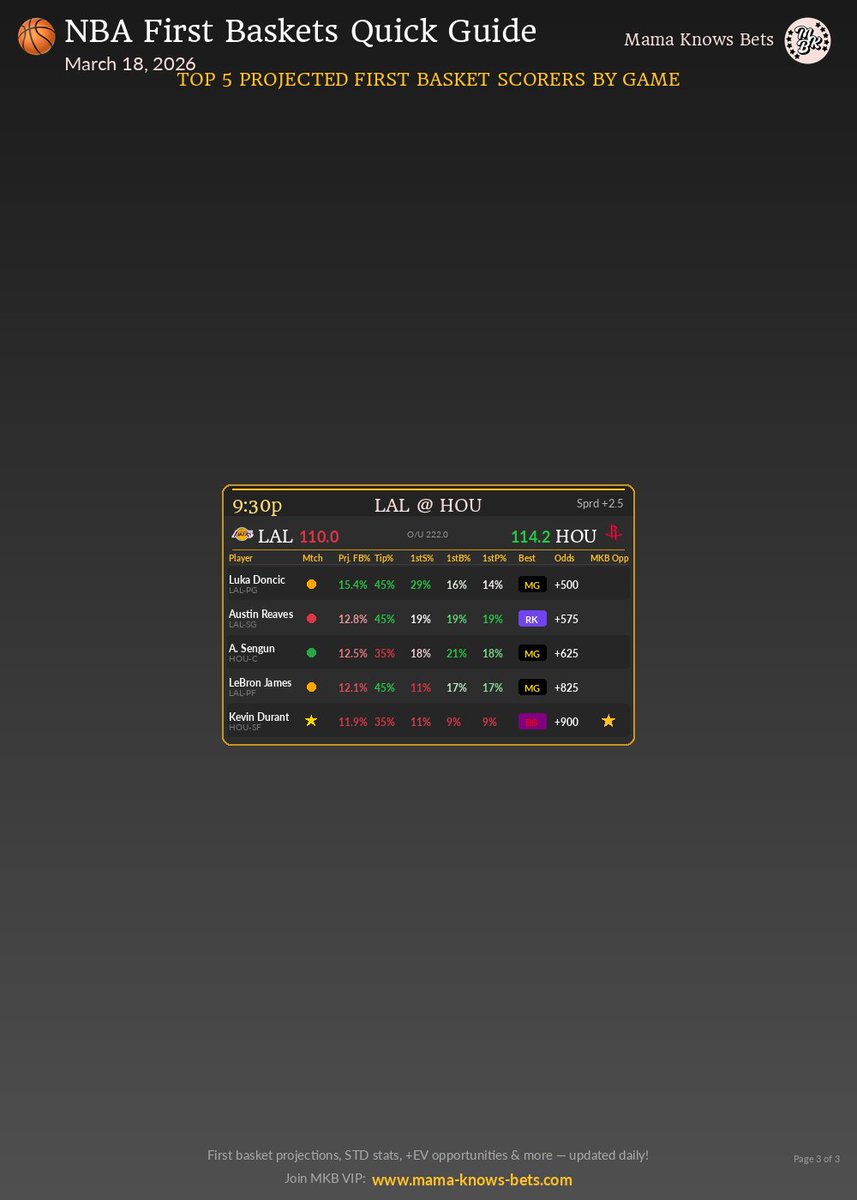
Task: Click A. Sengun's 35% tip percentage
Action: (x=384, y=653)
